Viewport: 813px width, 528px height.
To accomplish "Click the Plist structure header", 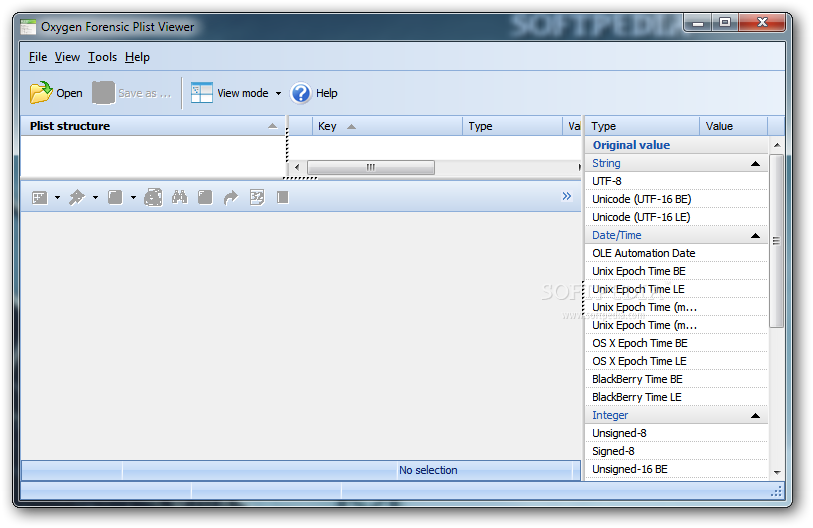I will point(153,126).
